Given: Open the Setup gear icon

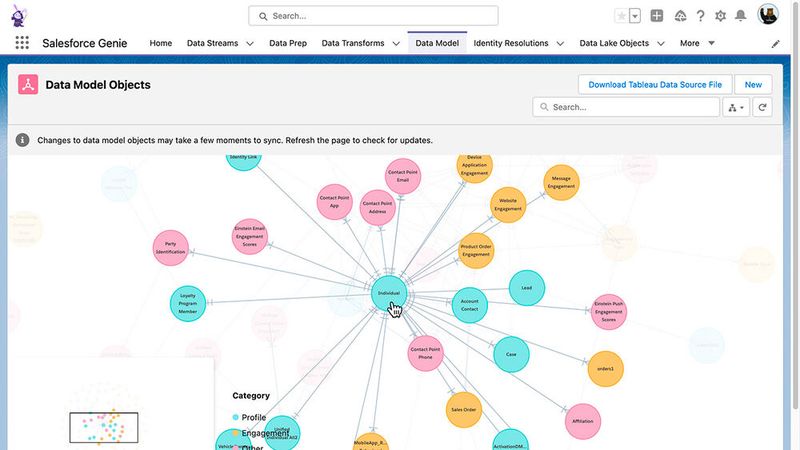Looking at the screenshot, I should point(720,16).
